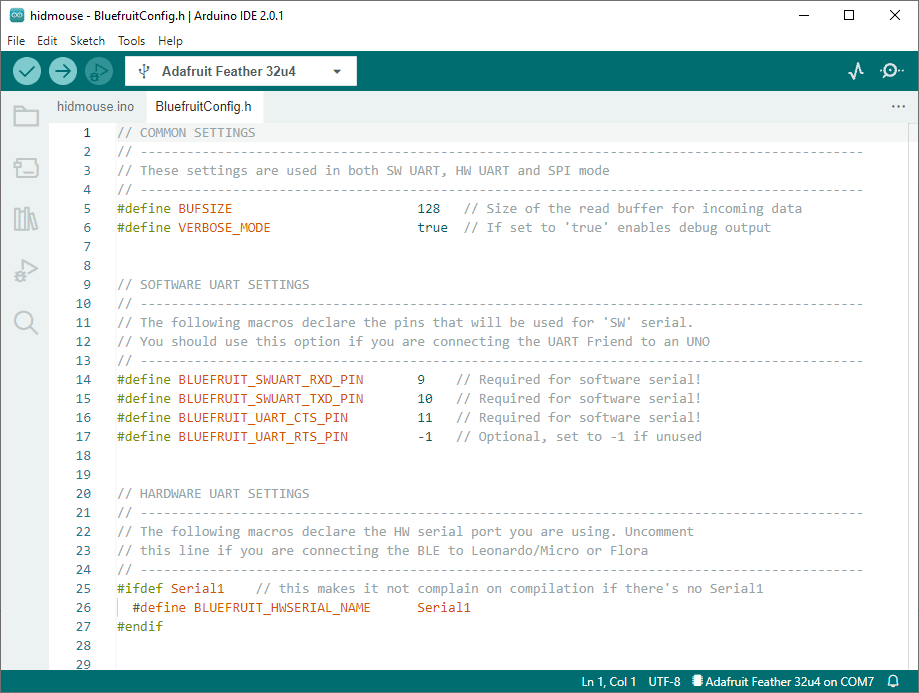This screenshot has width=919, height=693.
Task: Click the HARDWARE UART SETTINGS comment
Action: (213, 494)
